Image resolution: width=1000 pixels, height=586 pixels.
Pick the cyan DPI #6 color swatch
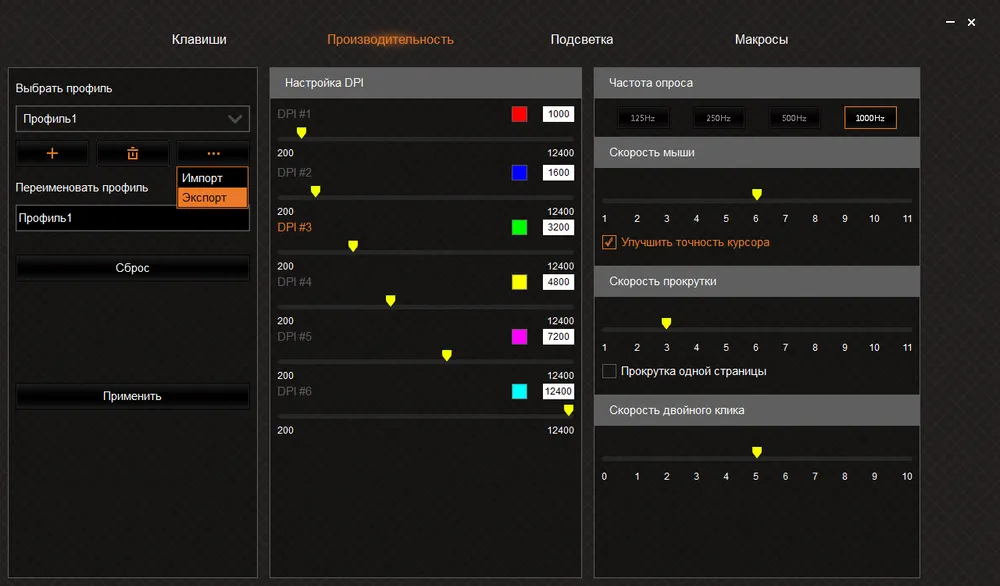click(519, 392)
